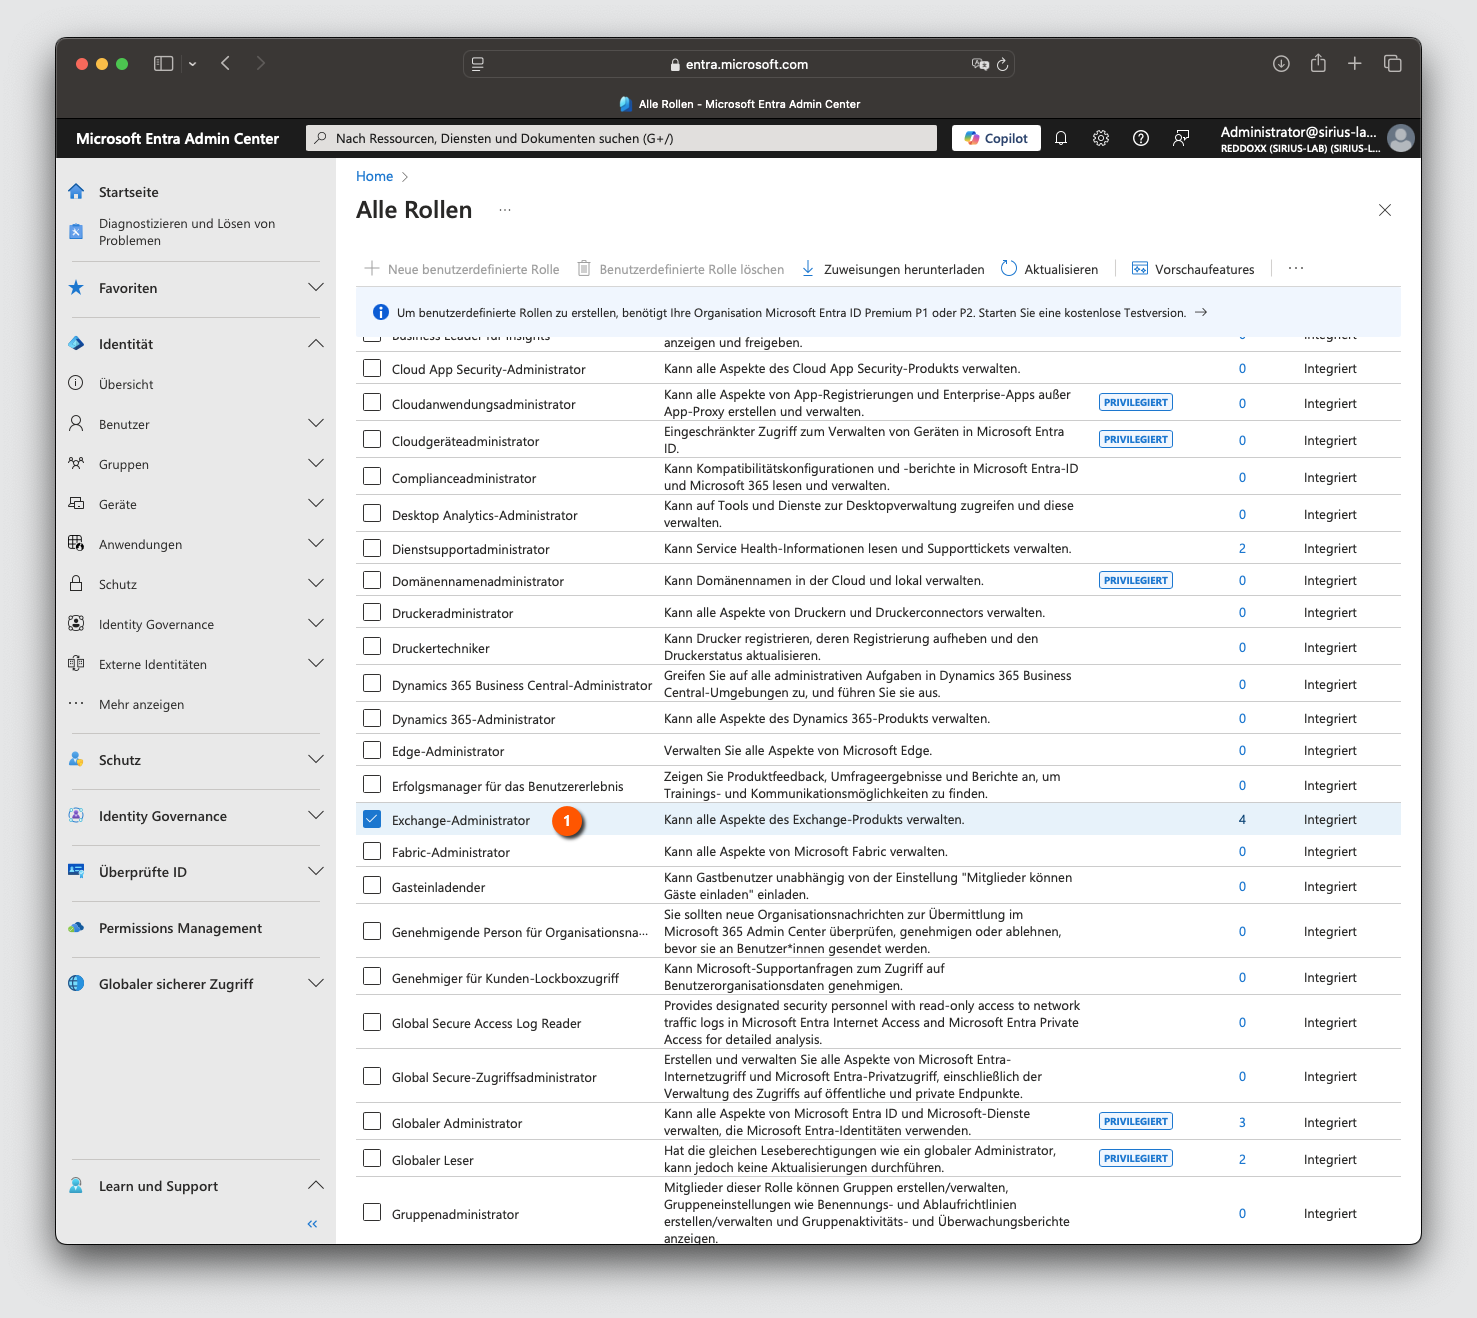Open toolbar overflow ellipsis after Vorschaufeatures
This screenshot has width=1477, height=1318.
tap(1296, 268)
